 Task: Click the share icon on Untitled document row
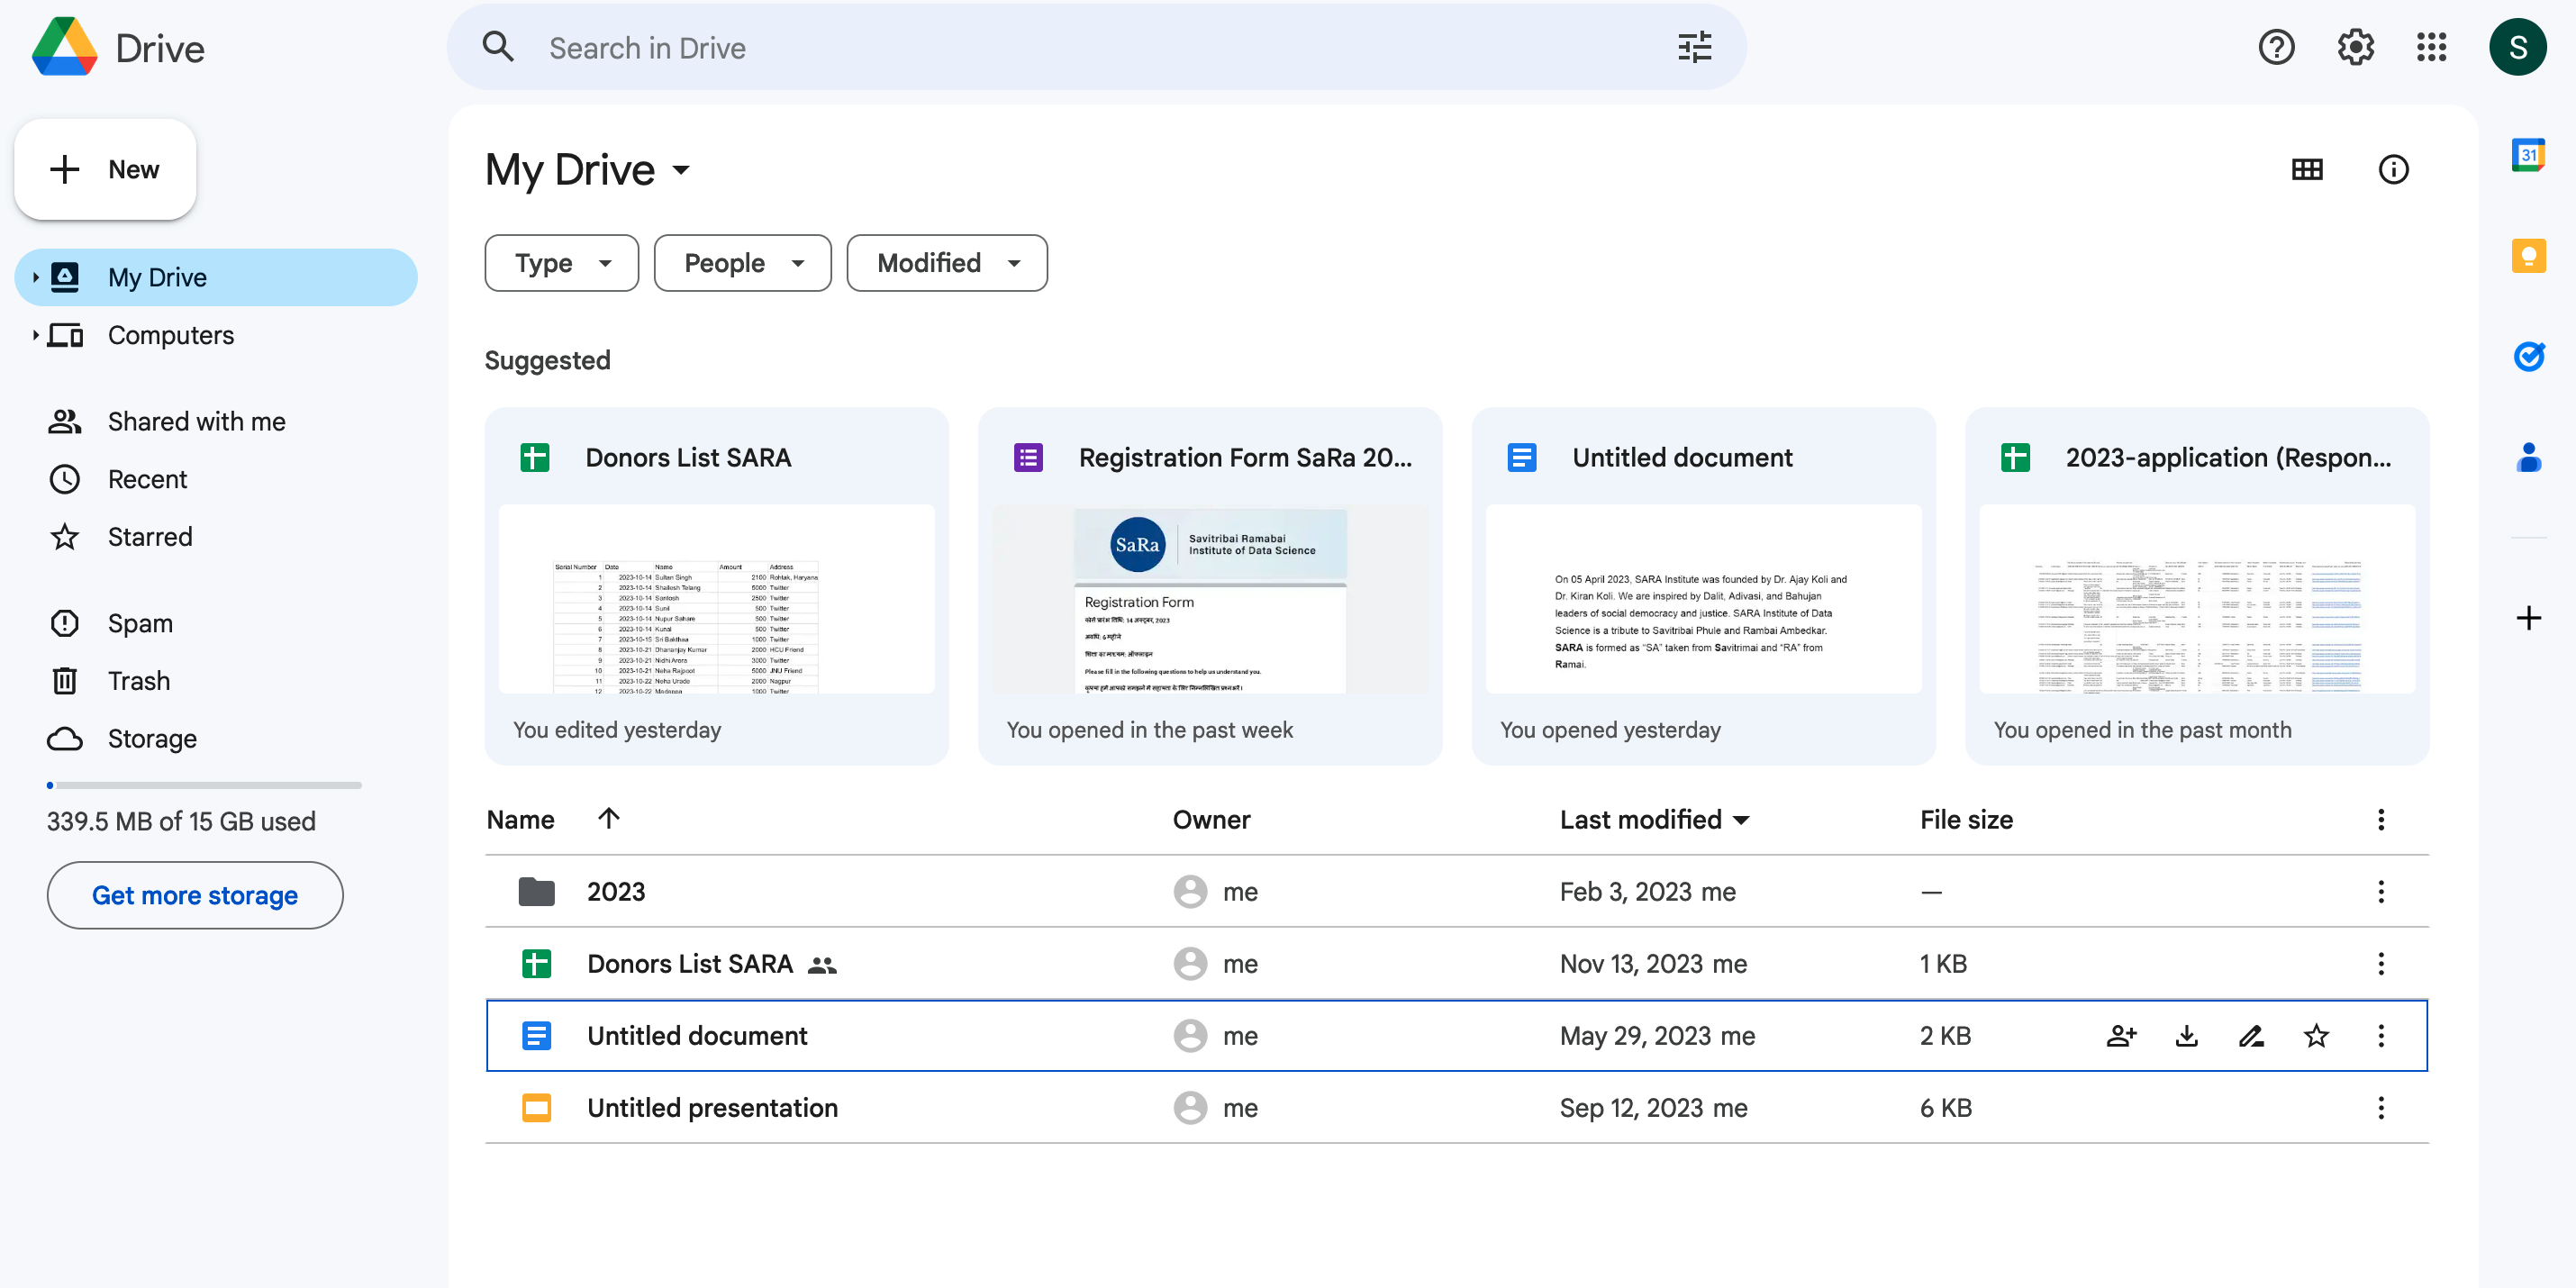tap(2121, 1036)
